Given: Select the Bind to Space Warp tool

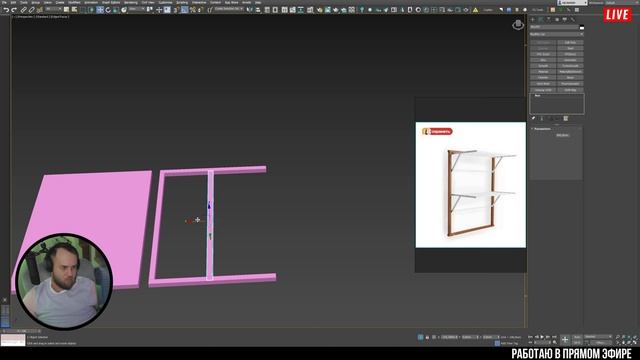Looking at the screenshot, I should pyautogui.click(x=40, y=9).
